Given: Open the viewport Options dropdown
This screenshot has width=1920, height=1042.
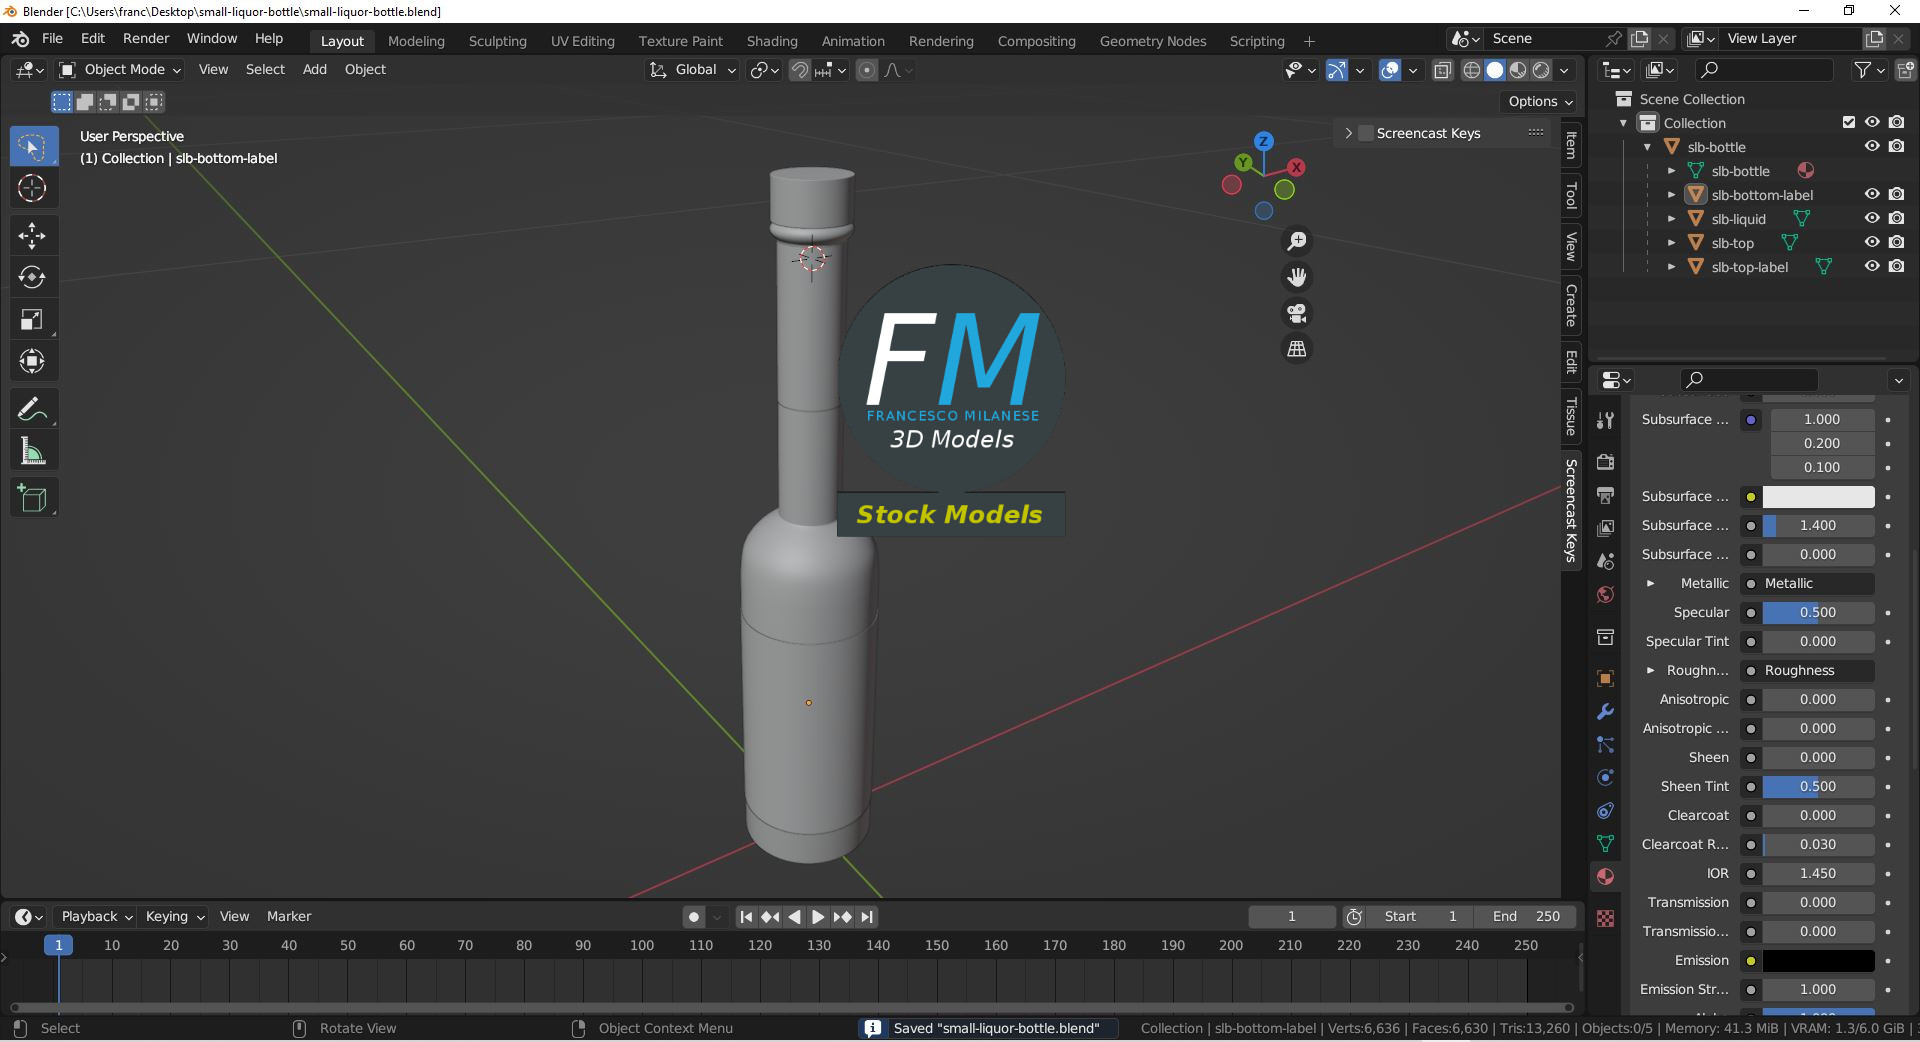Looking at the screenshot, I should click(x=1540, y=102).
